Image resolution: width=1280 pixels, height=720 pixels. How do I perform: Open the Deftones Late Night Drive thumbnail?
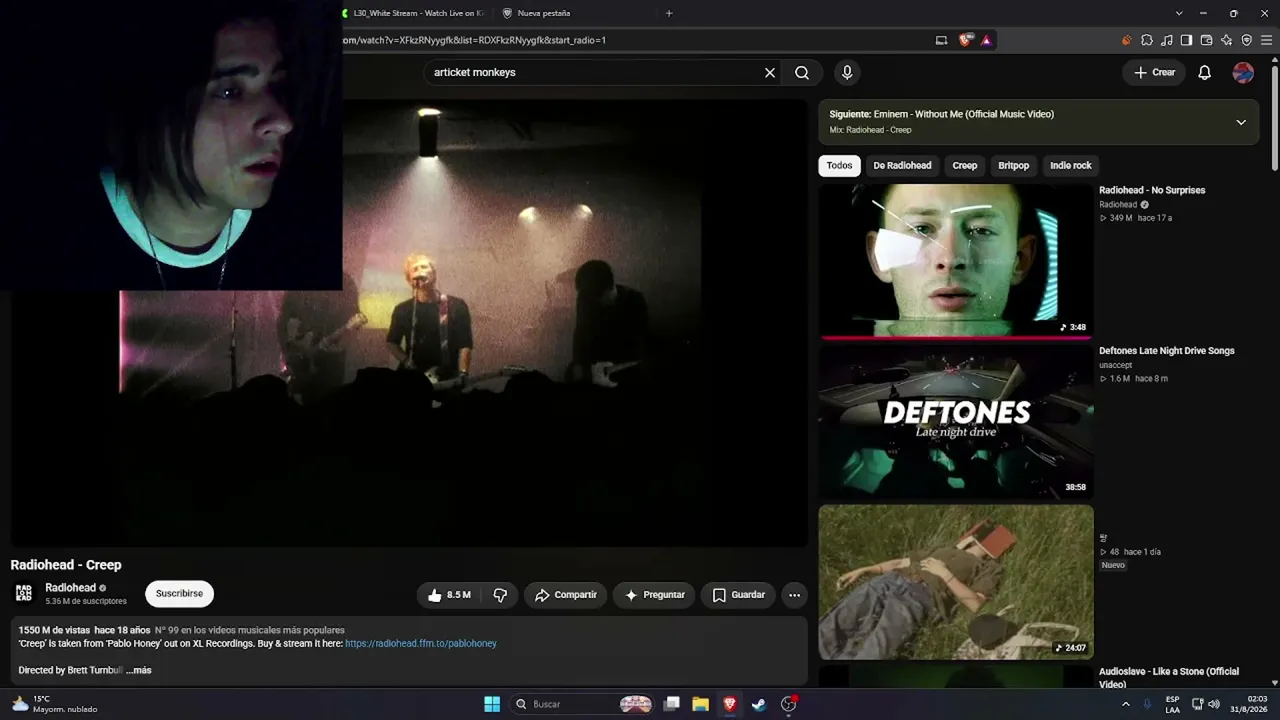[x=956, y=421]
